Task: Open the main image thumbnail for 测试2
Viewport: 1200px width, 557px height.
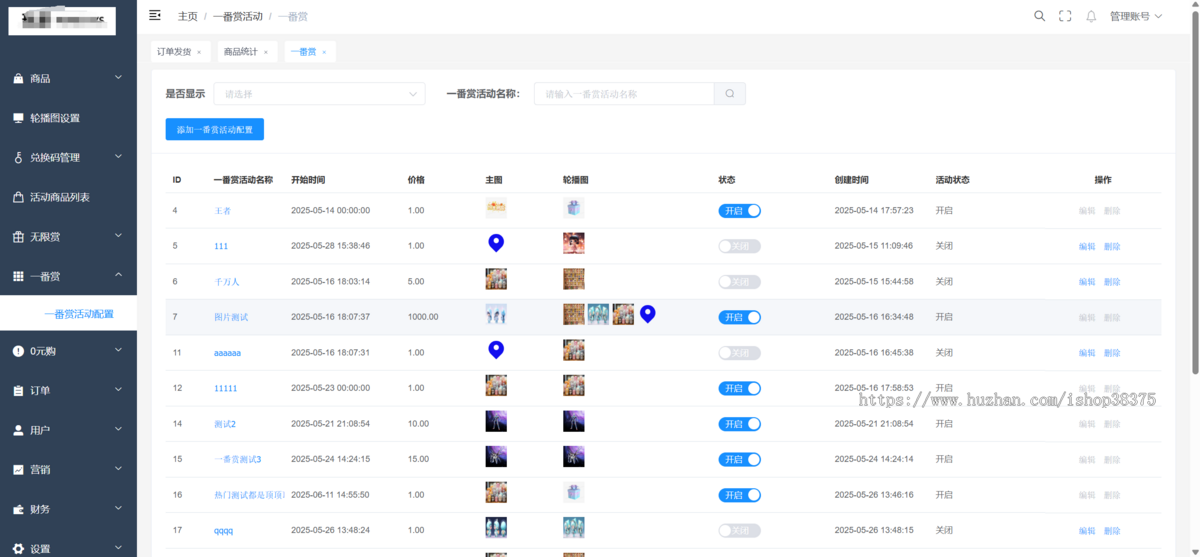Action: (496, 421)
